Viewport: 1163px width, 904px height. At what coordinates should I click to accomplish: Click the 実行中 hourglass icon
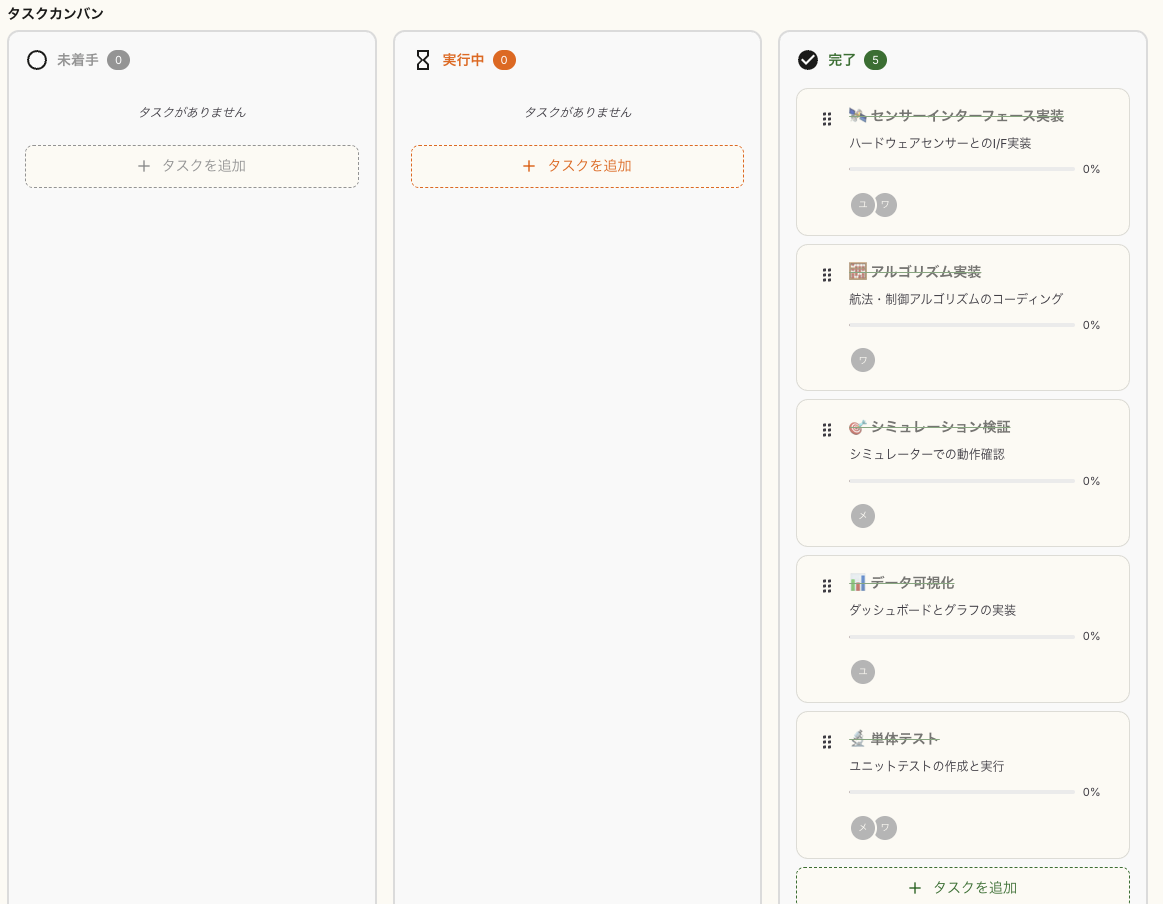coord(423,60)
